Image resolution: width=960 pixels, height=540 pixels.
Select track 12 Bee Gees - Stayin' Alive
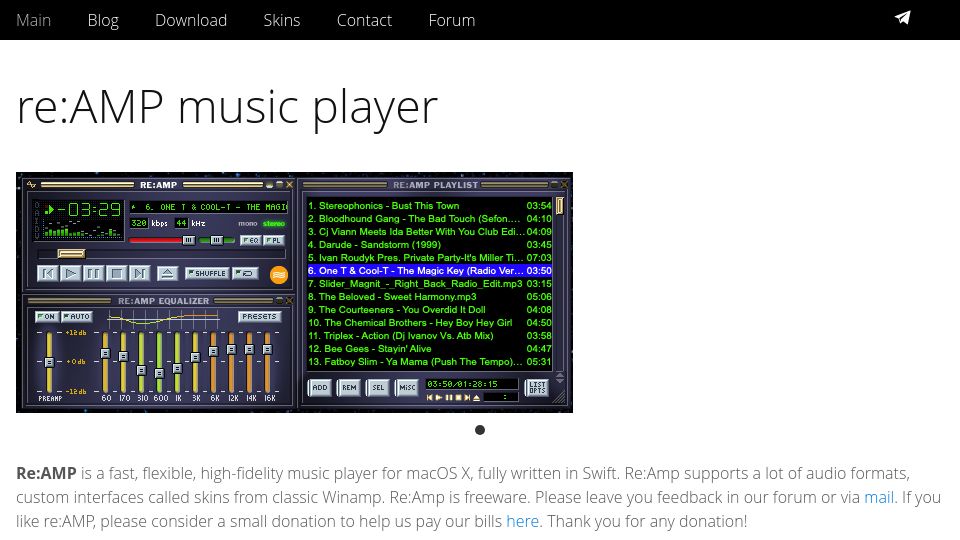[x=429, y=348]
